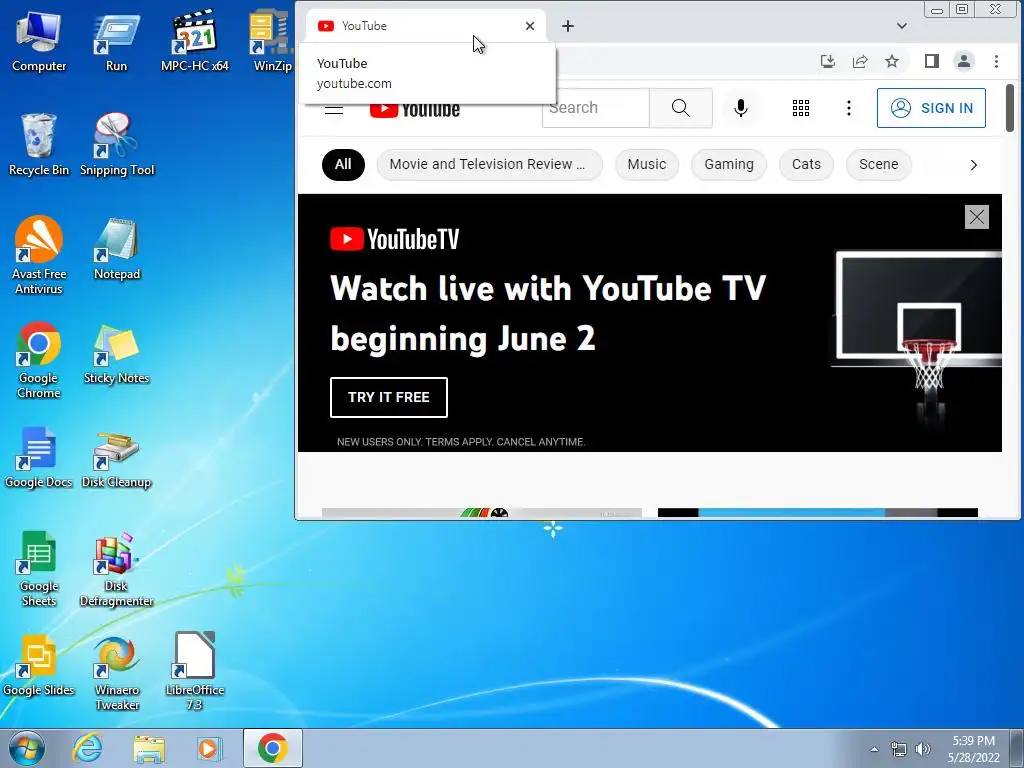Screen dimensions: 1024x768
Task: Open the Notepad desktop shortcut
Action: click(117, 249)
